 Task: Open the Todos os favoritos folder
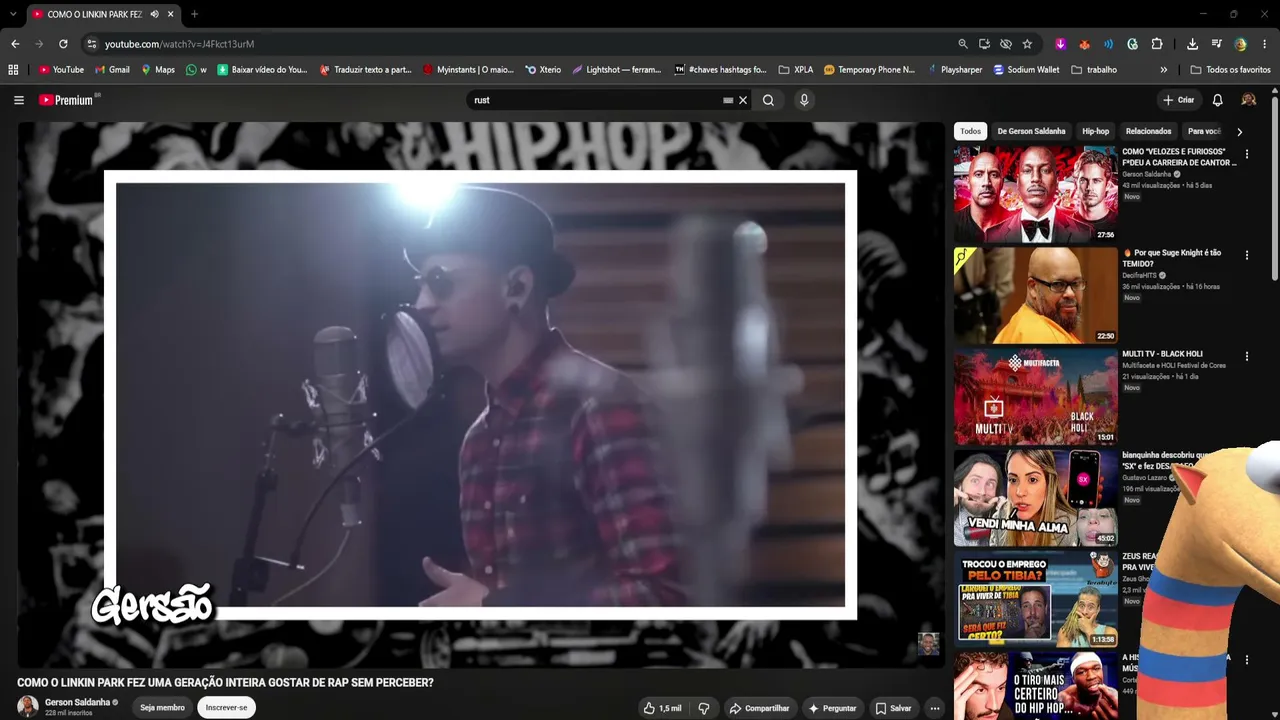click(x=1229, y=70)
